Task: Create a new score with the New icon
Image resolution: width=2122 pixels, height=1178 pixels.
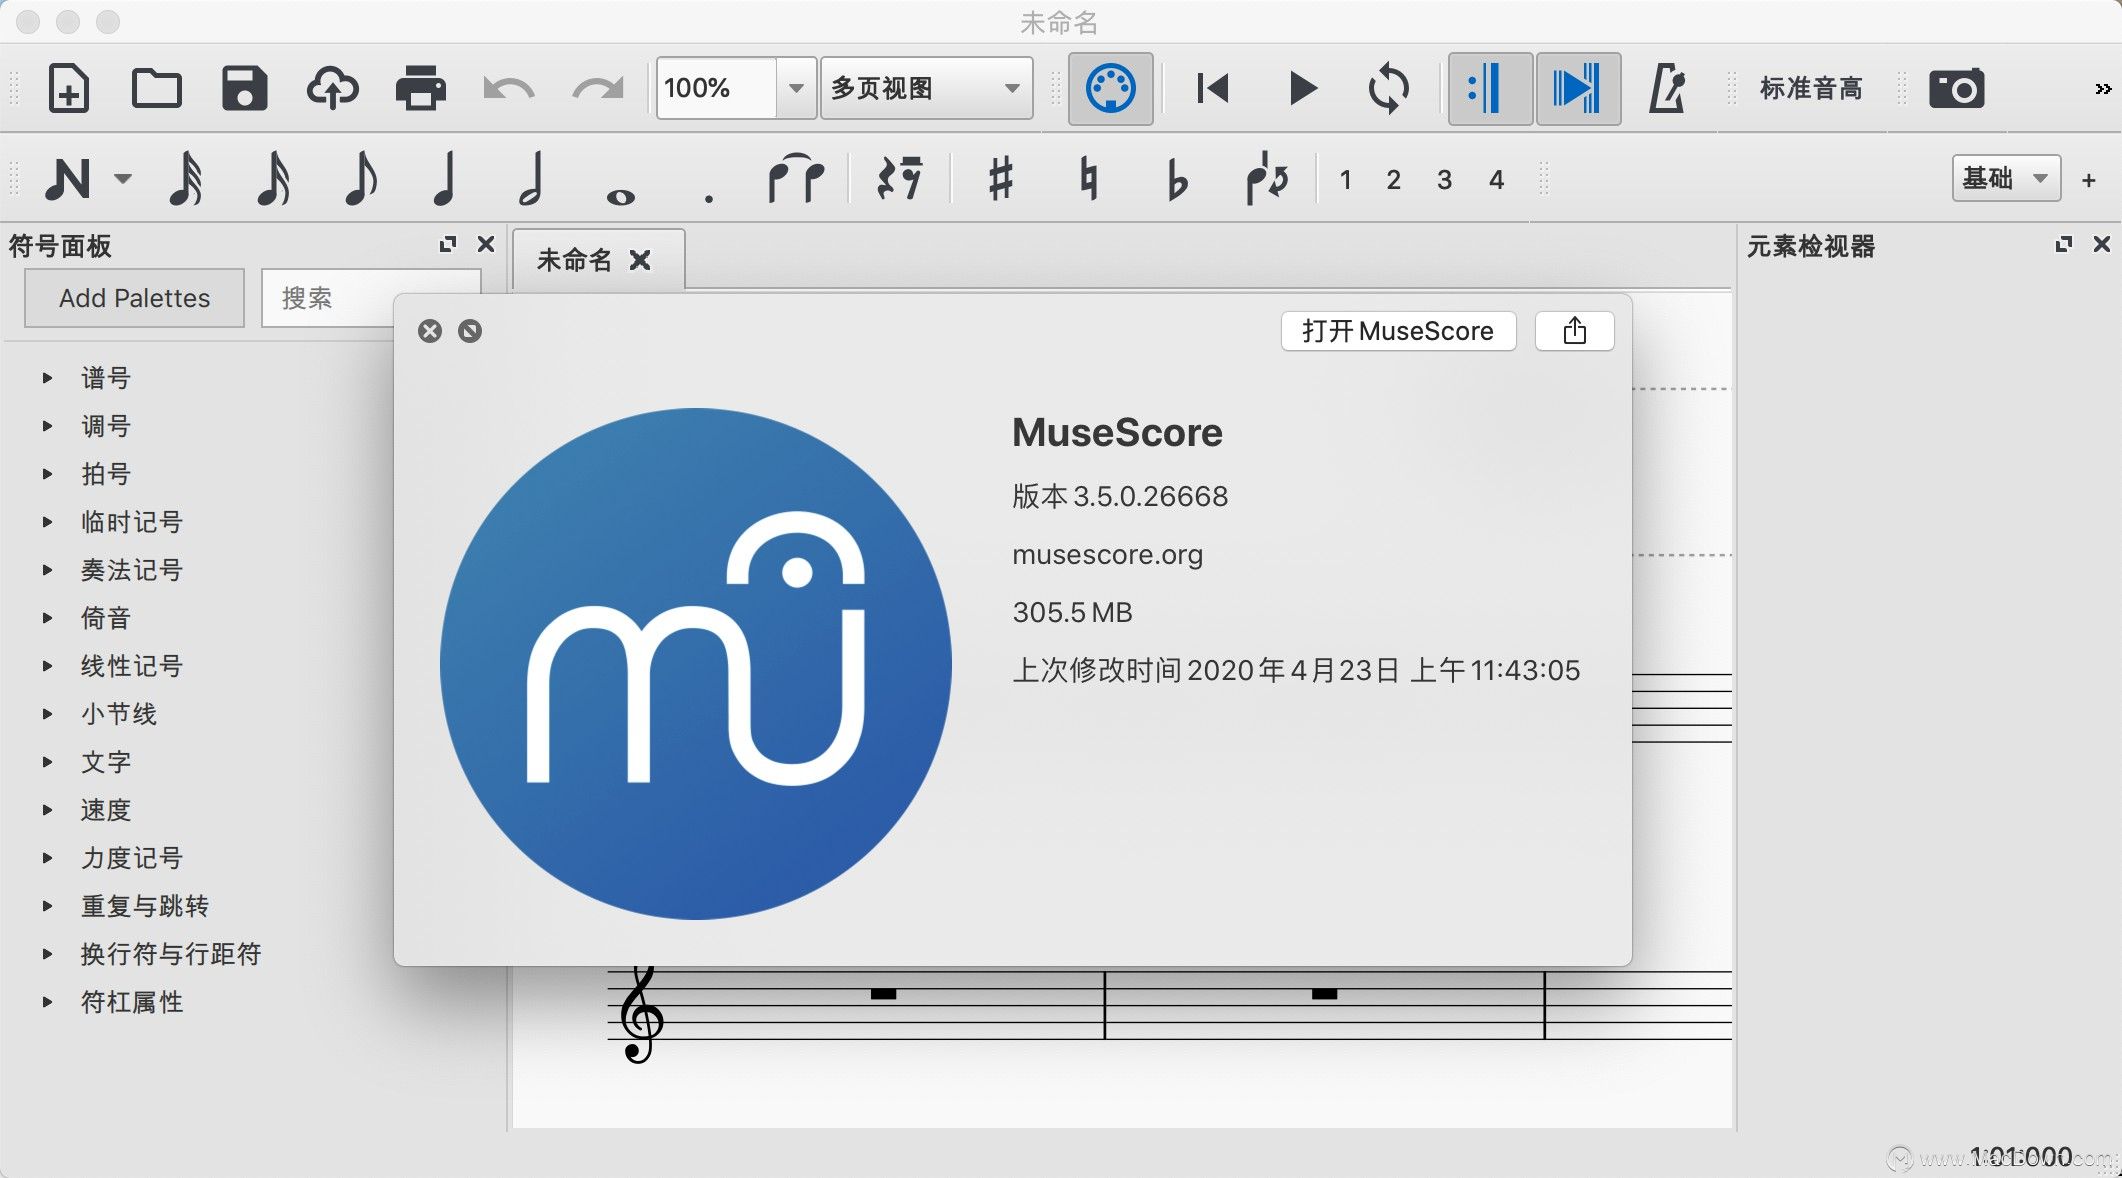Action: coord(69,88)
